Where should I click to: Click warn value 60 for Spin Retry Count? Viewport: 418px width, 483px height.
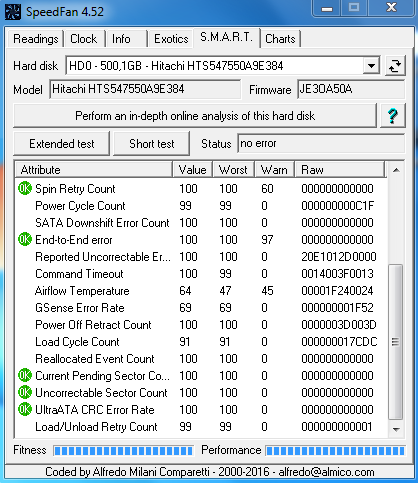point(267,189)
